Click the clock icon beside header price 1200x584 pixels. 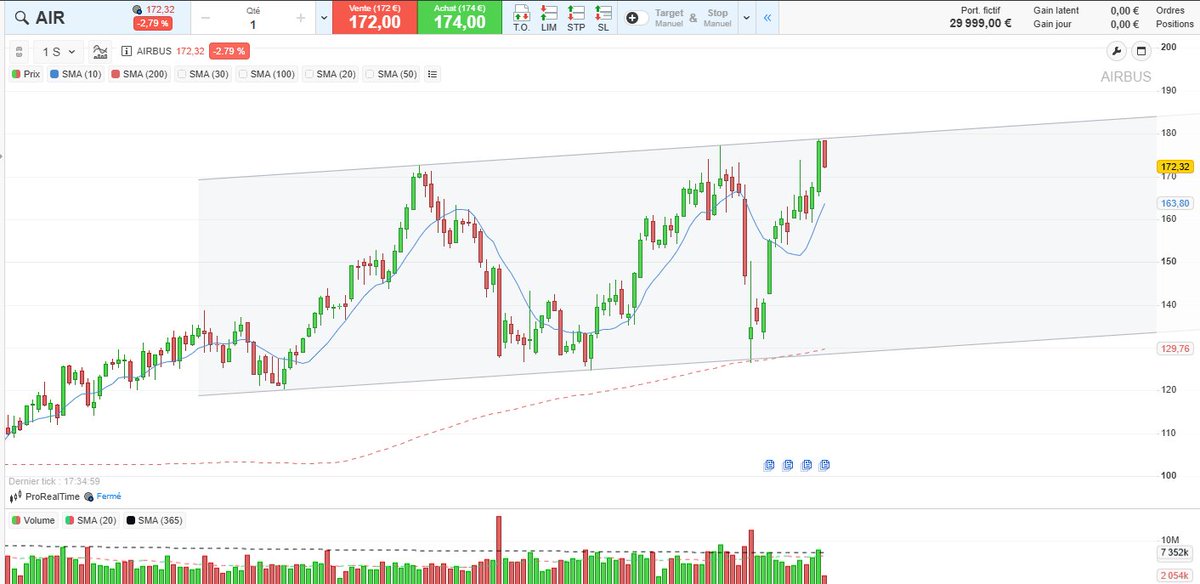click(137, 10)
